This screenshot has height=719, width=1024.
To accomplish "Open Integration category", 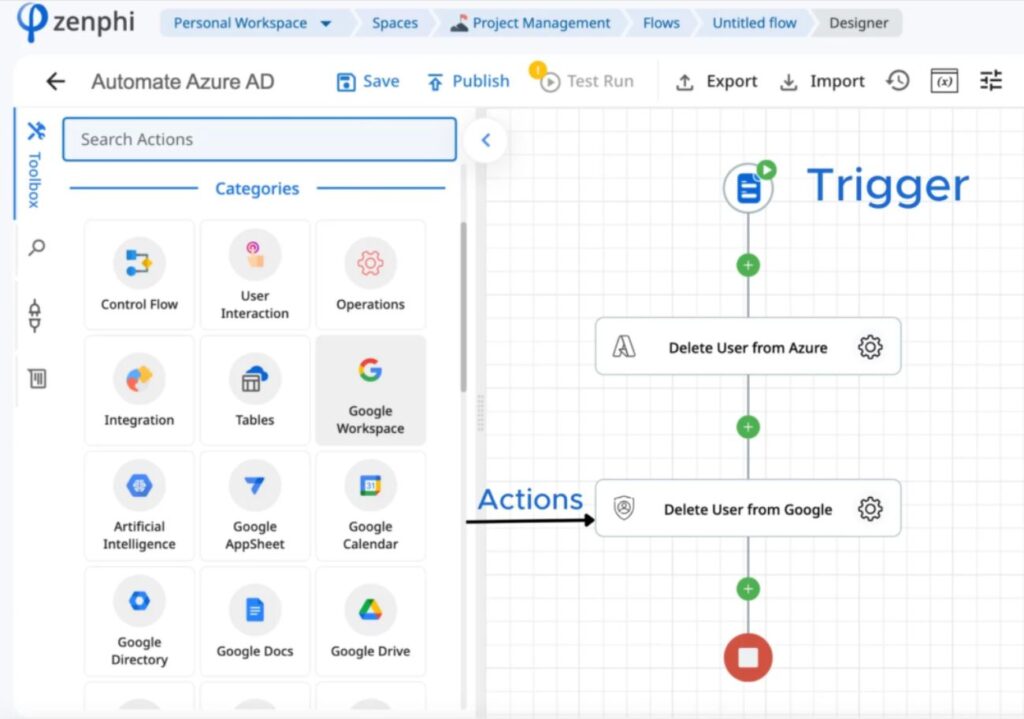I will pos(139,391).
